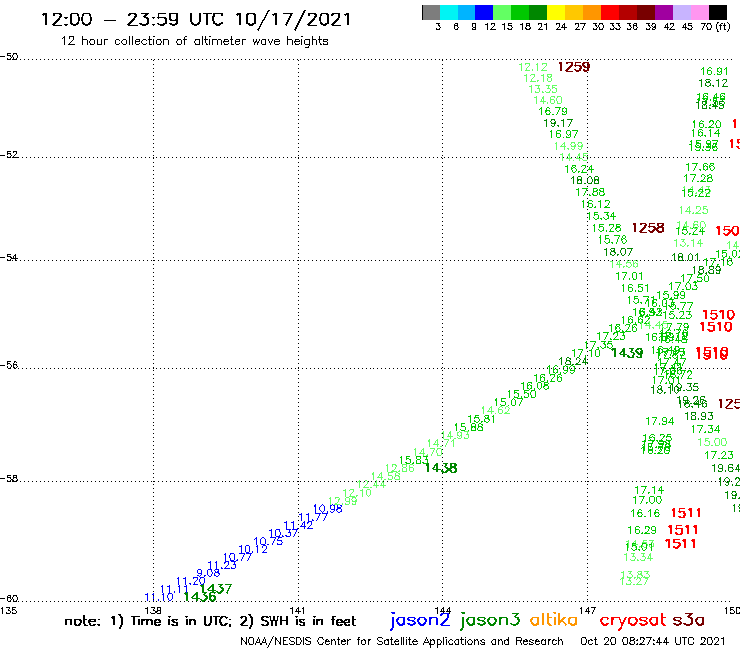This screenshot has height=650, width=740.
Task: Click the purple 42 ft legend swatch
Action: point(664,12)
